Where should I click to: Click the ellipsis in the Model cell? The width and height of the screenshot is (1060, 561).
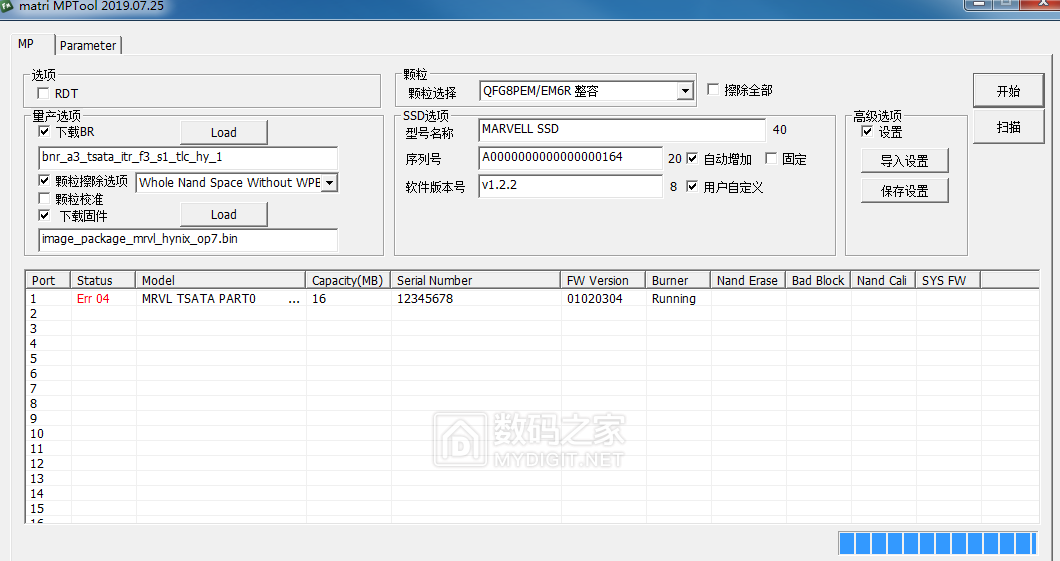[293, 299]
